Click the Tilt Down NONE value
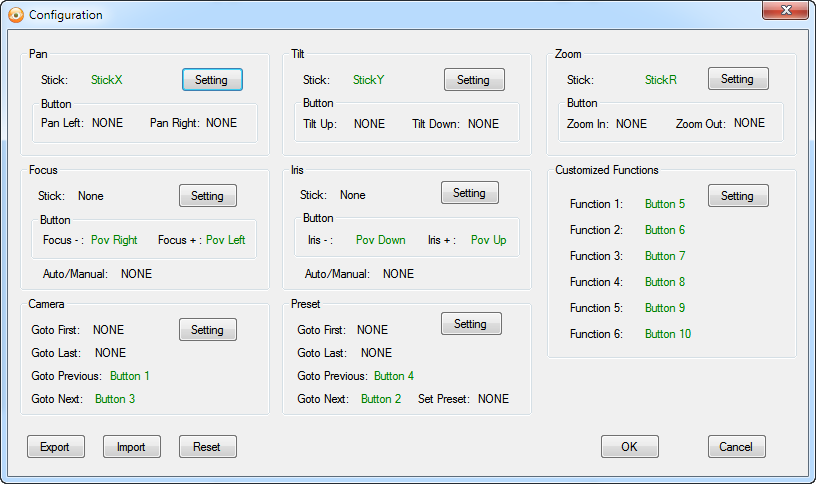The image size is (816, 484). pyautogui.click(x=483, y=124)
